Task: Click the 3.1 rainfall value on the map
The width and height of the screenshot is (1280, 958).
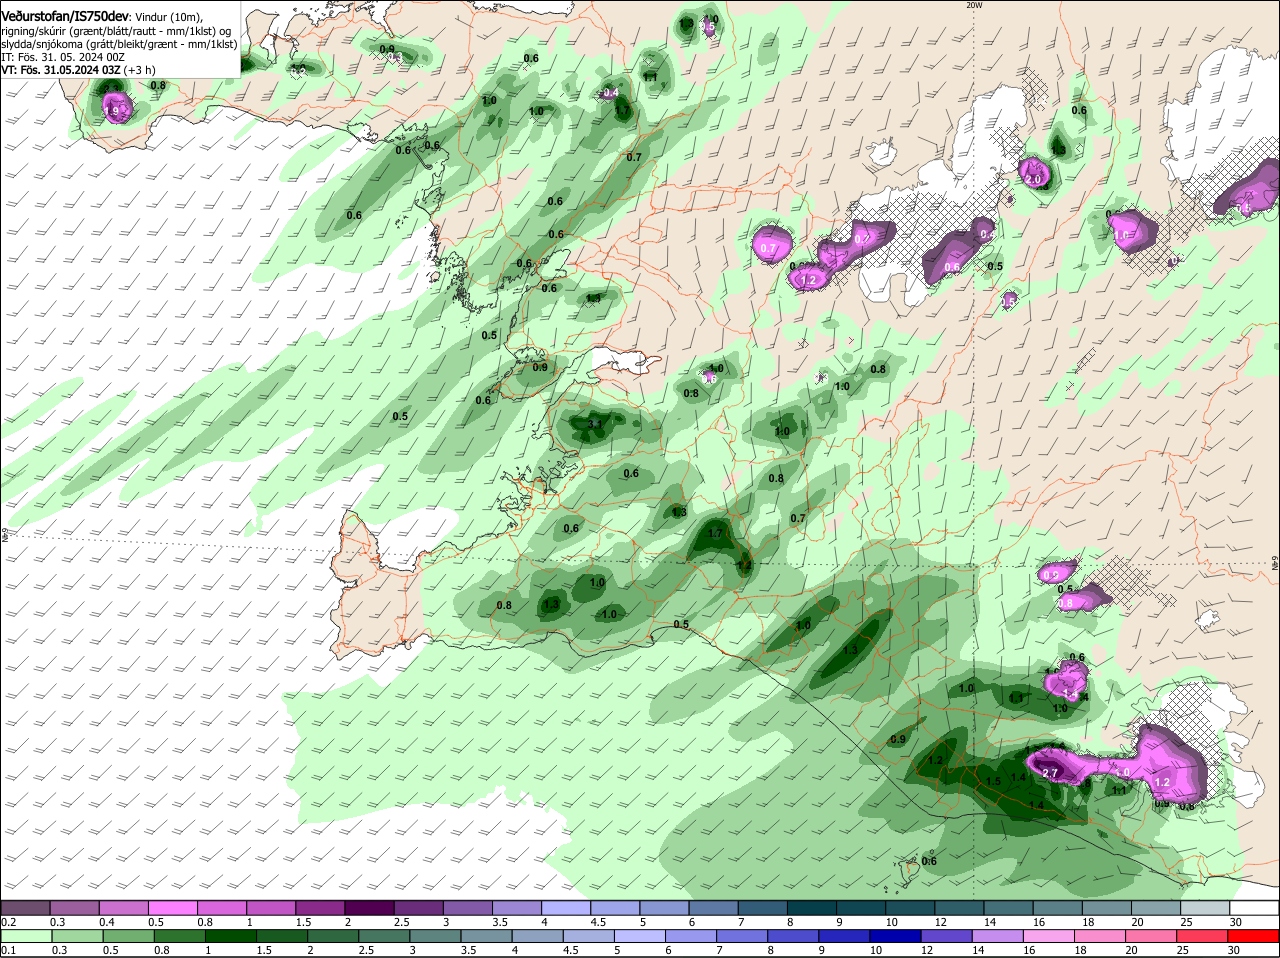Action: [595, 424]
